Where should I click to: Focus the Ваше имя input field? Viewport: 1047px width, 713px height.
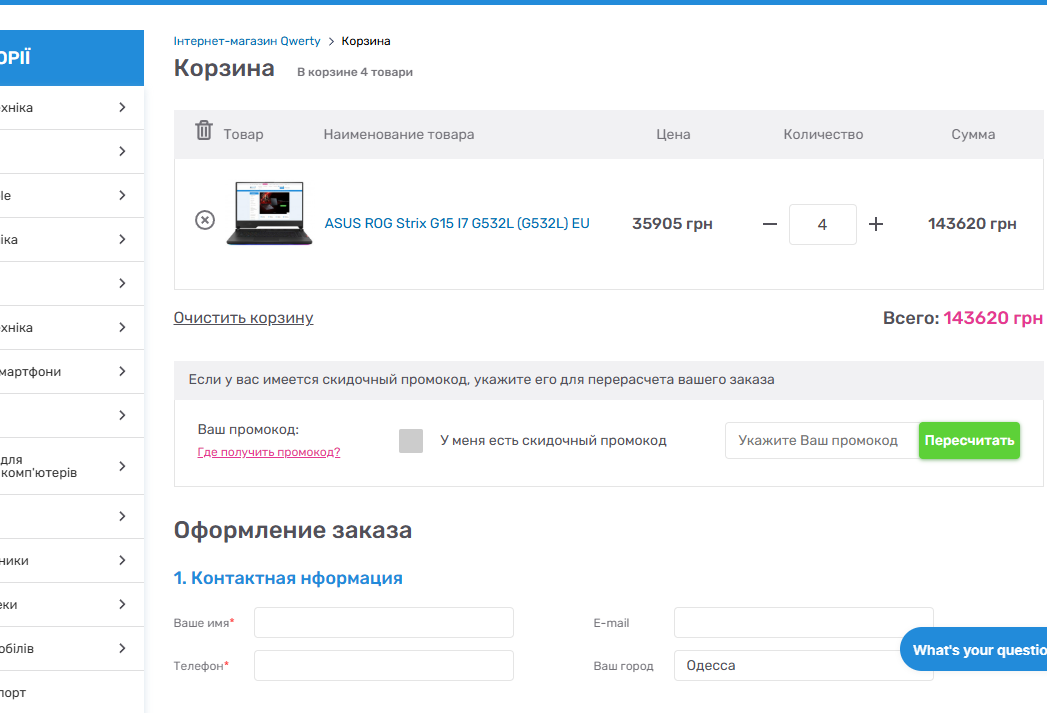click(x=383, y=622)
